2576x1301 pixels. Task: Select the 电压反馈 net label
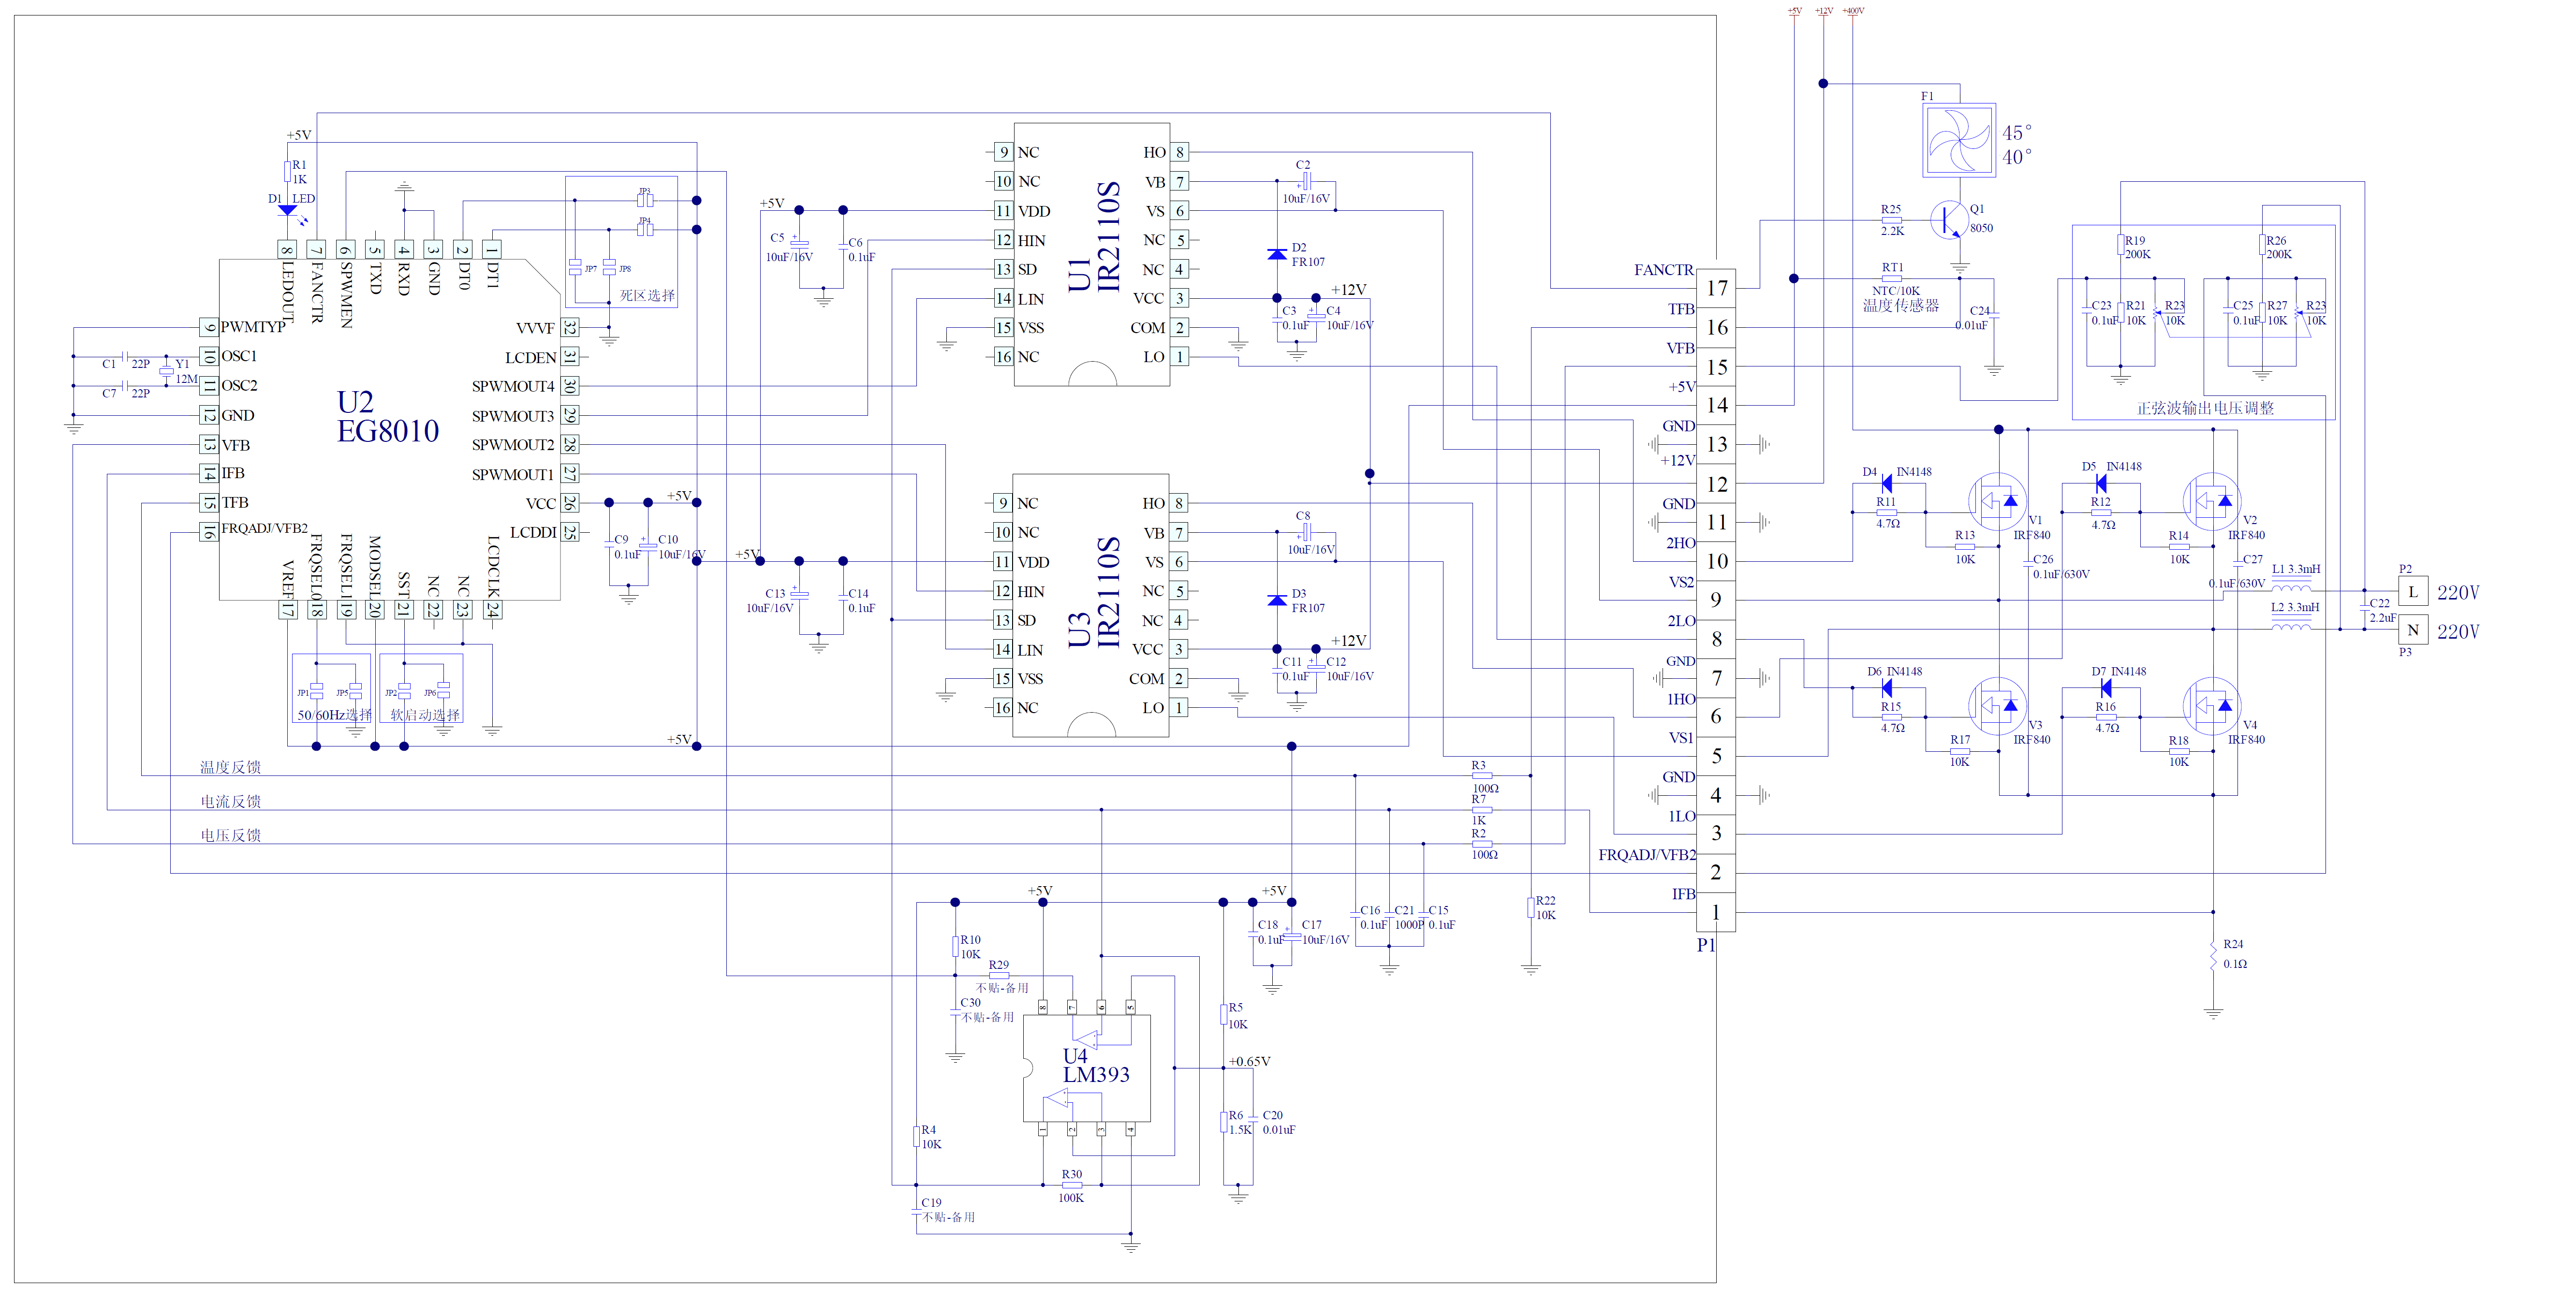pyautogui.click(x=230, y=835)
